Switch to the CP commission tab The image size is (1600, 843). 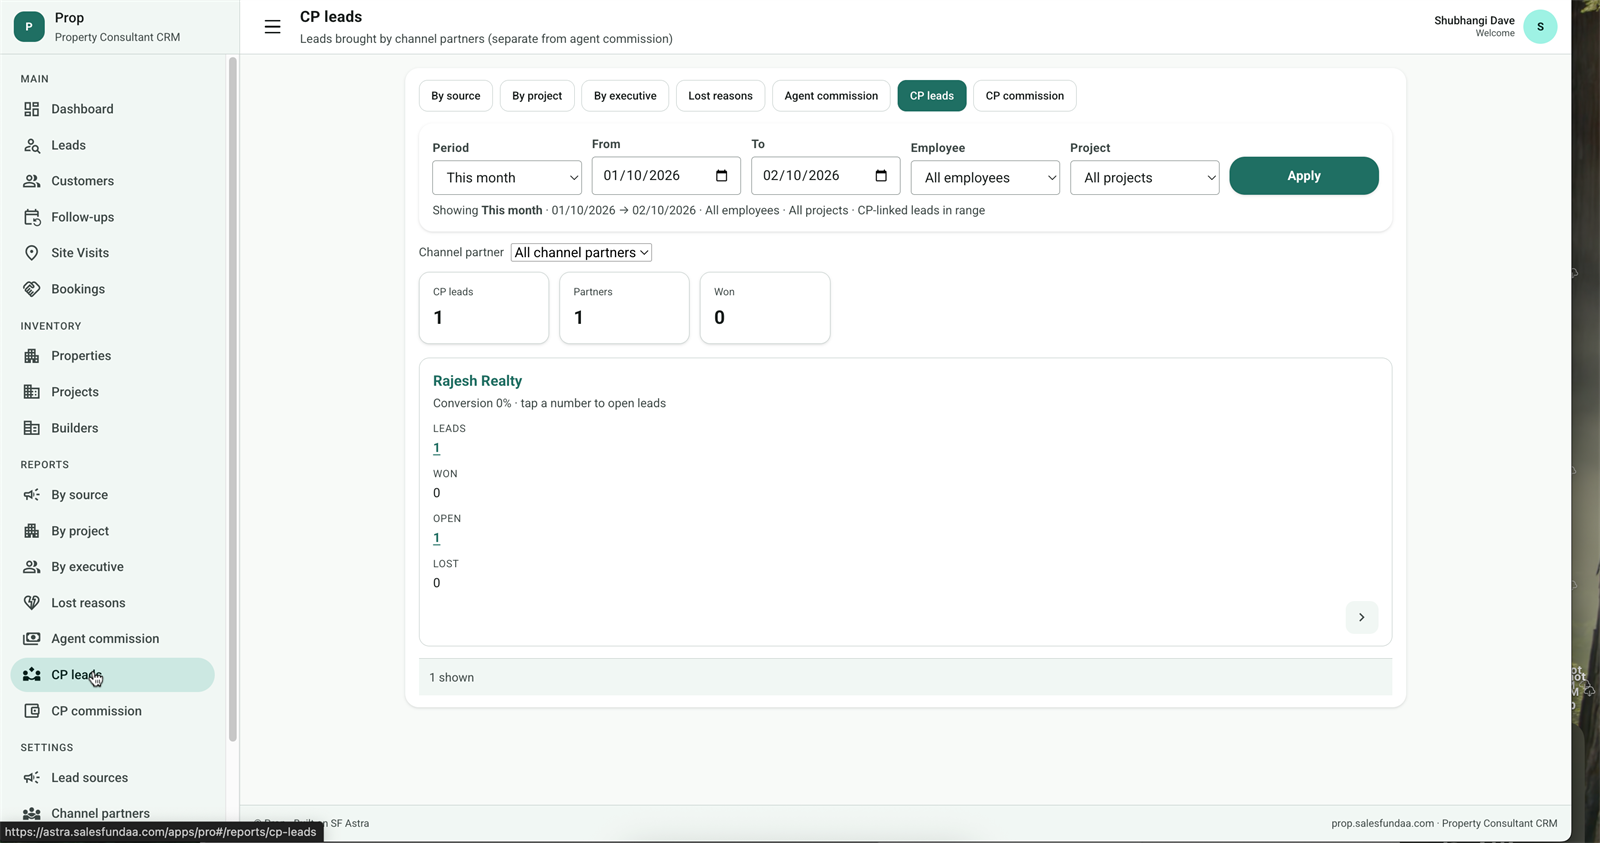point(1025,96)
